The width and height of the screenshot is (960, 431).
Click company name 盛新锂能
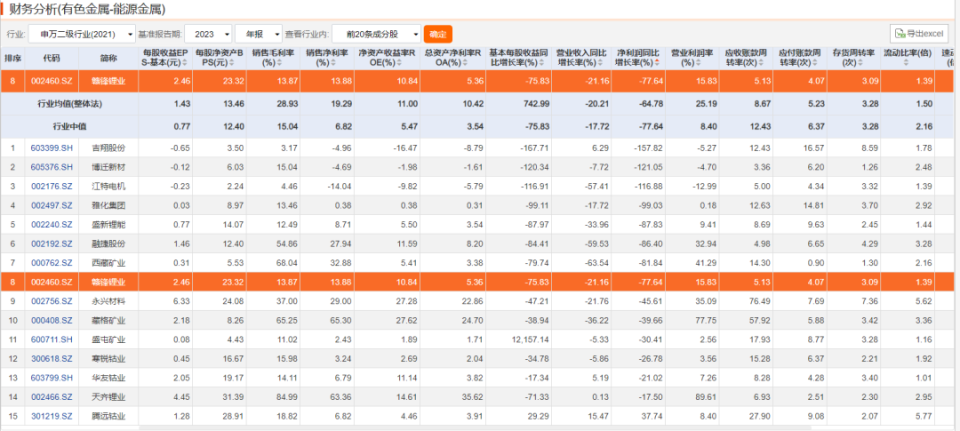coord(108,225)
